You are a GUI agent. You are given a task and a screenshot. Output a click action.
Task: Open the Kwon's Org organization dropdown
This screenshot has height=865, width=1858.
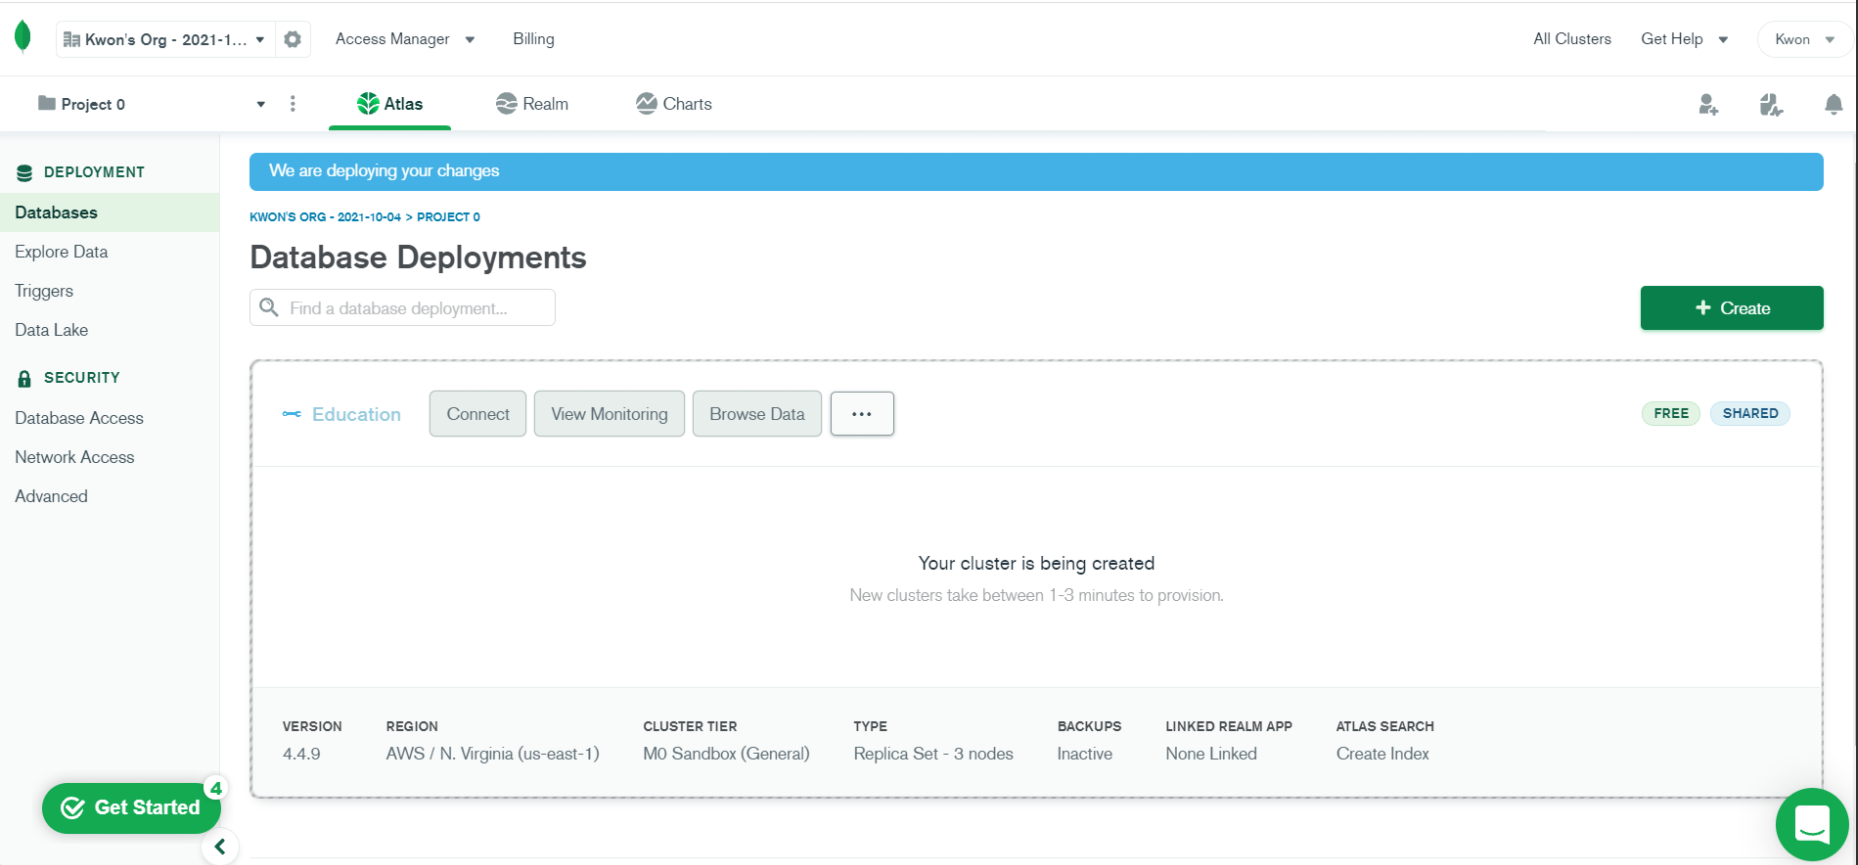pyautogui.click(x=164, y=39)
